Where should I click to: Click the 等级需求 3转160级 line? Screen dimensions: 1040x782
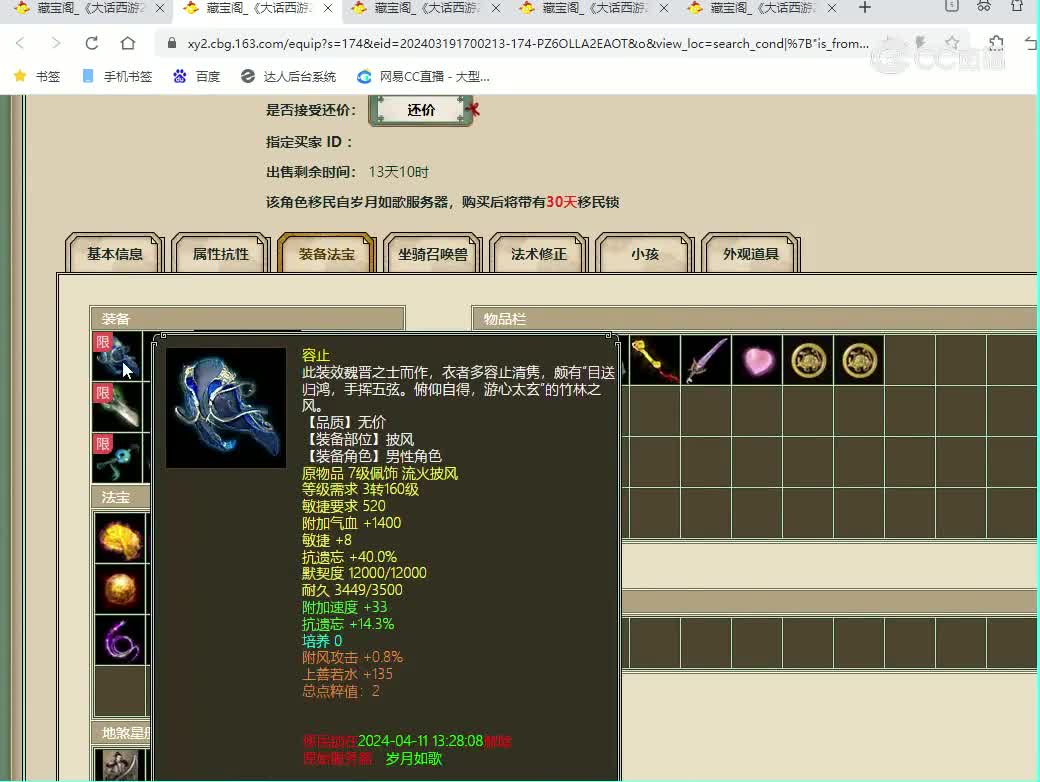pyautogui.click(x=360, y=489)
